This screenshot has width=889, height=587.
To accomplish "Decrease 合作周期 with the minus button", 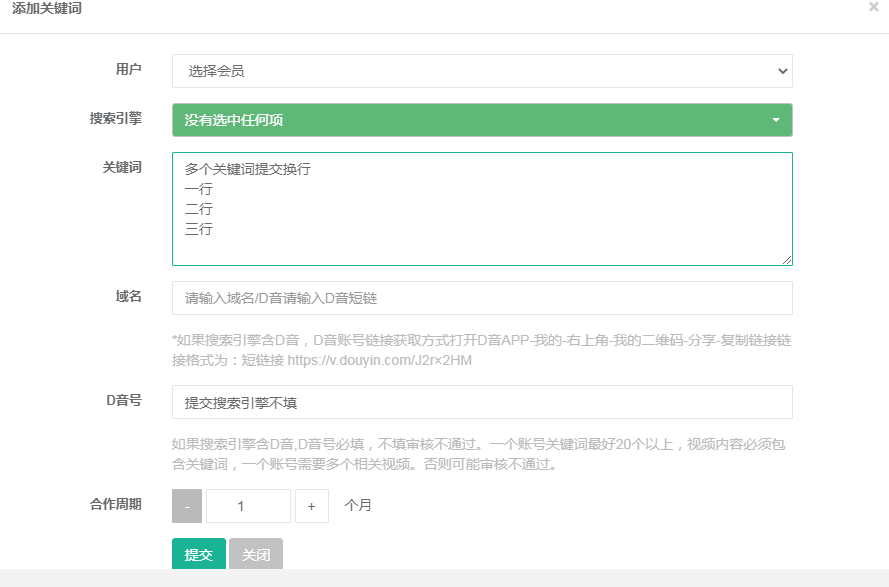I will [187, 506].
